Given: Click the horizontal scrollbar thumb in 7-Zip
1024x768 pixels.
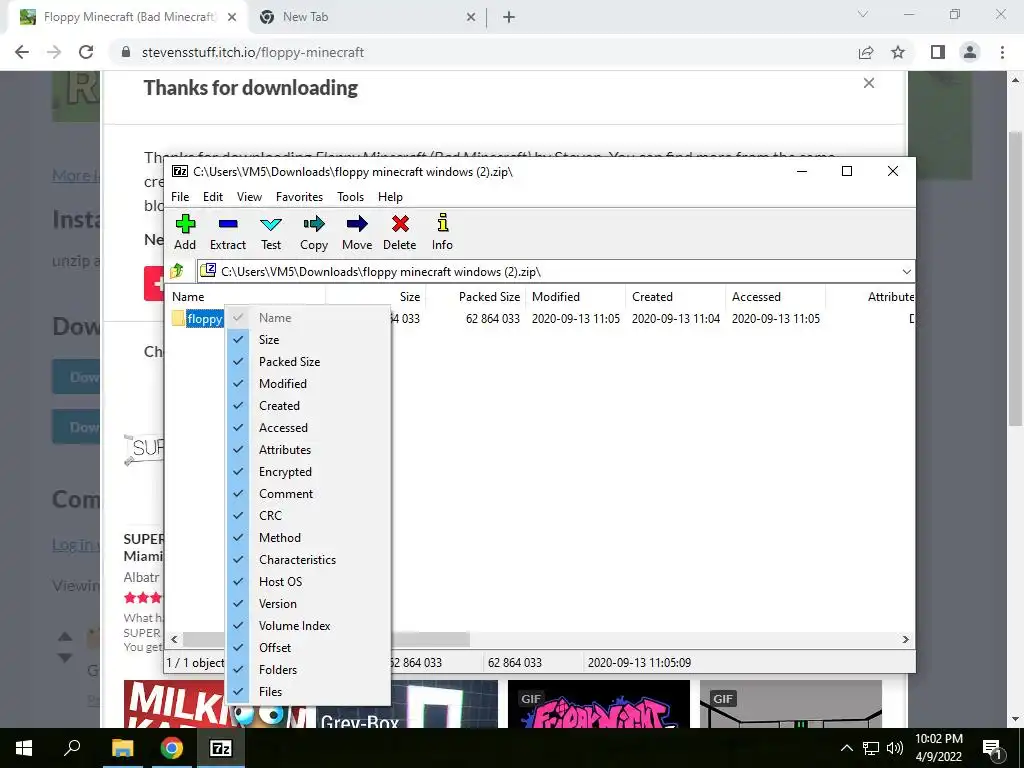Looking at the screenshot, I should tap(430, 639).
